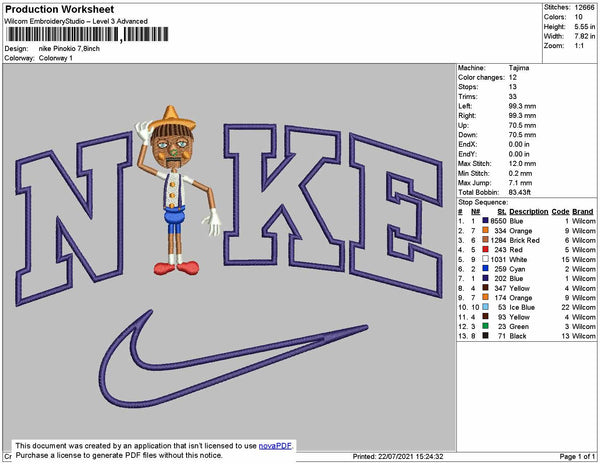
Task: Click the 'Description' column header
Action: (529, 212)
